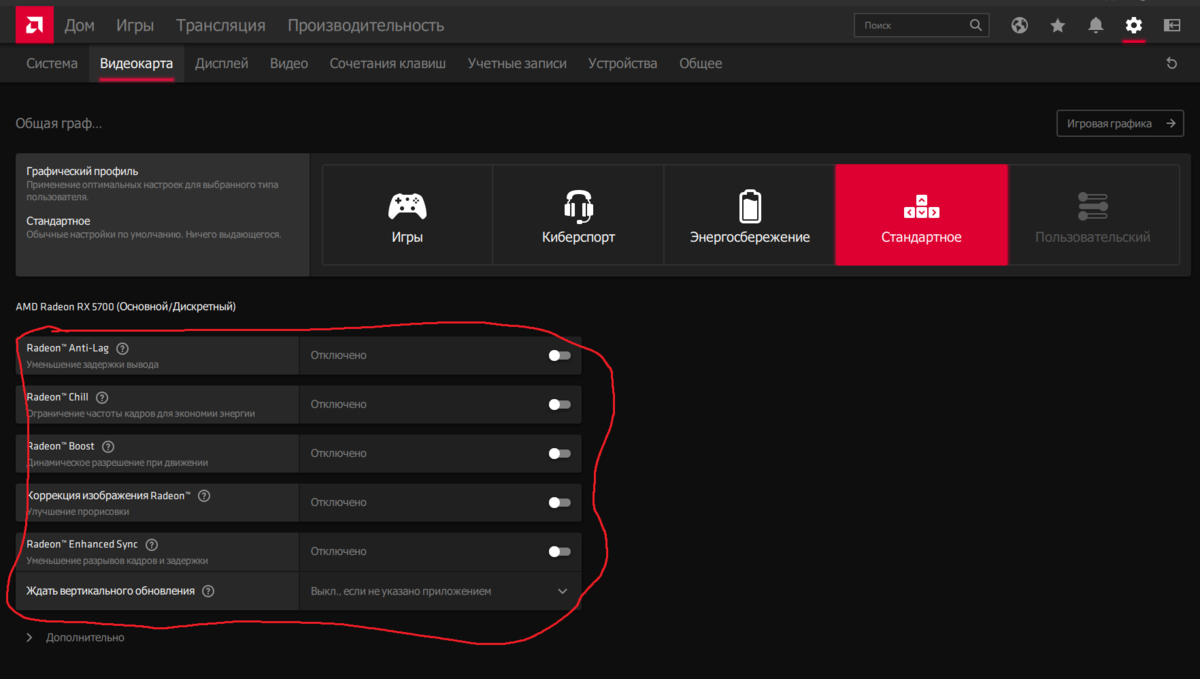Enable the Radeon Boost toggle
Viewport: 1200px width, 679px height.
pyautogui.click(x=560, y=453)
